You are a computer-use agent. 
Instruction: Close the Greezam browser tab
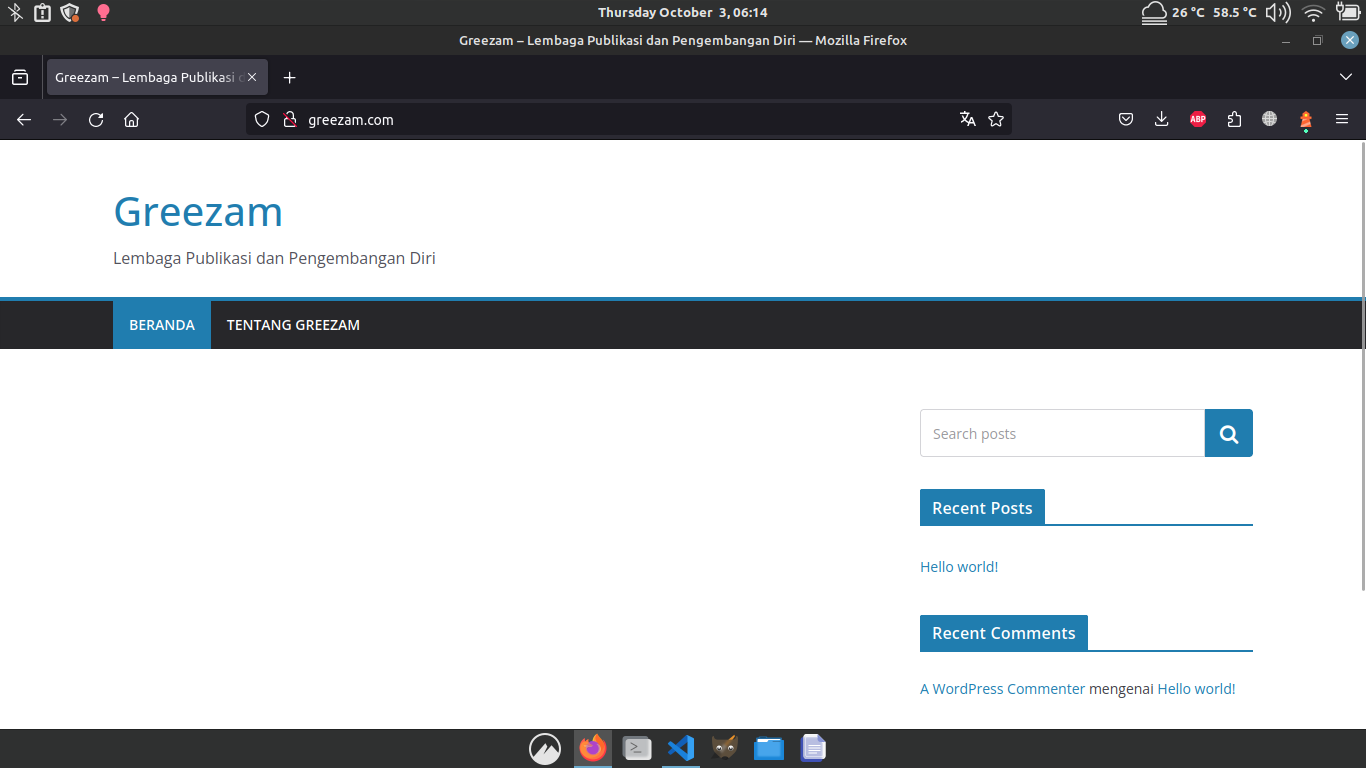253,77
